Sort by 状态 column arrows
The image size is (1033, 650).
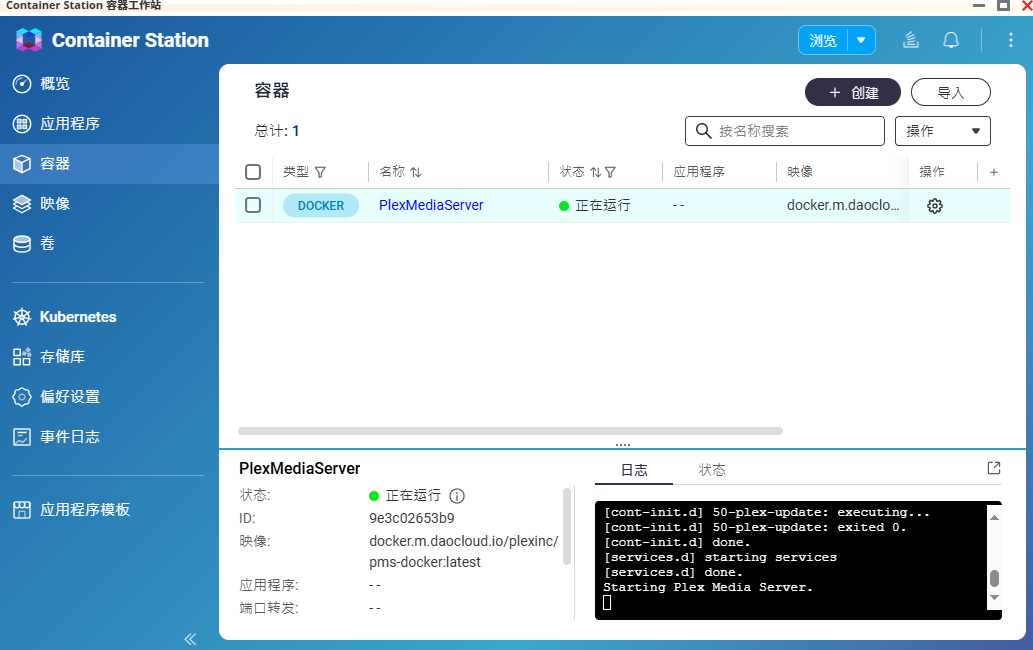[596, 173]
